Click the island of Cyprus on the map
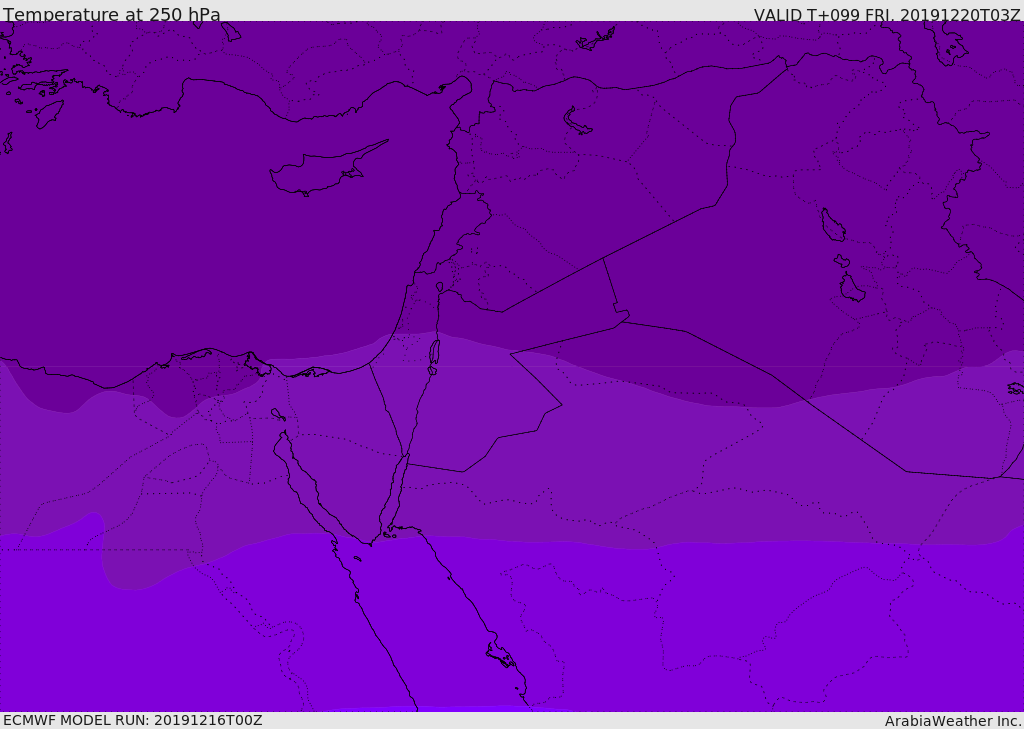This screenshot has width=1024, height=729. point(328,168)
